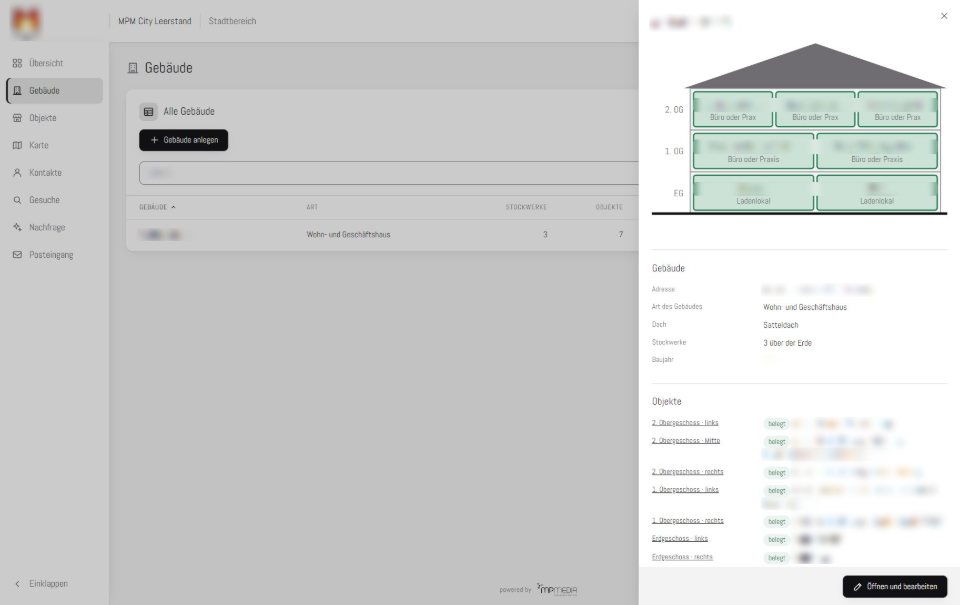
Task: Click the Alle Gebäude table icon
Action: coord(148,111)
